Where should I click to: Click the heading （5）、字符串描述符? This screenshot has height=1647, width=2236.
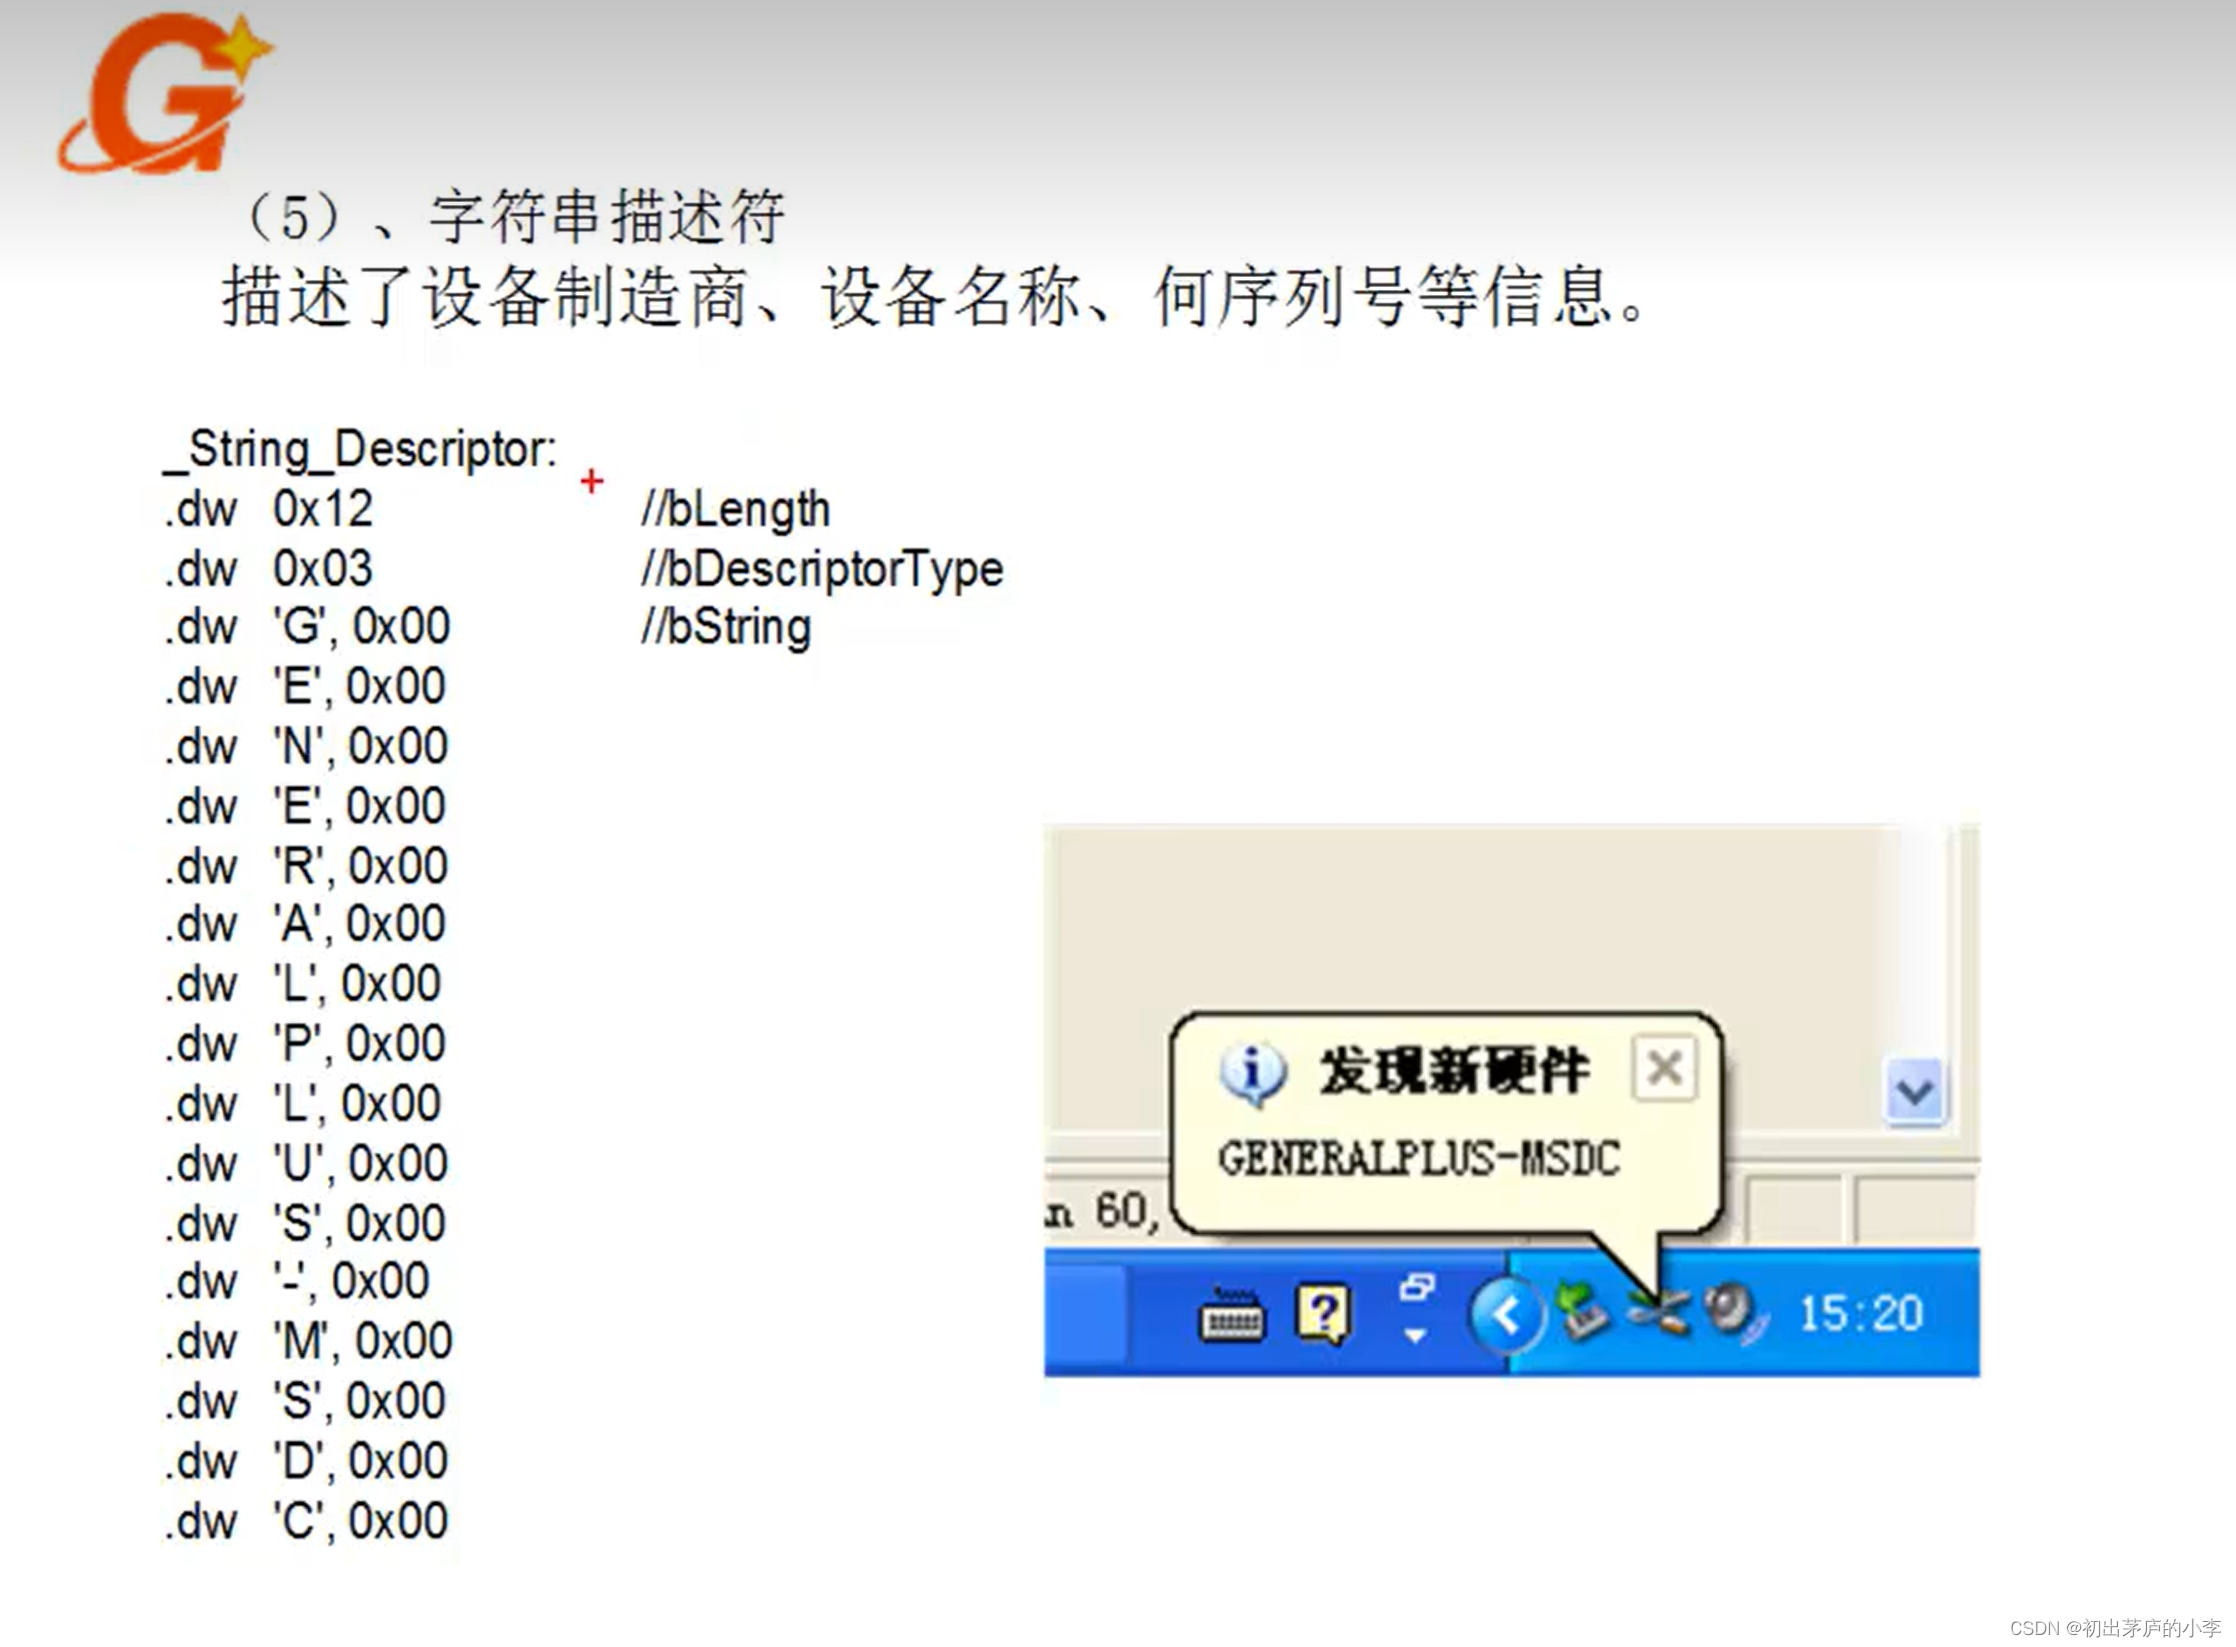point(514,217)
